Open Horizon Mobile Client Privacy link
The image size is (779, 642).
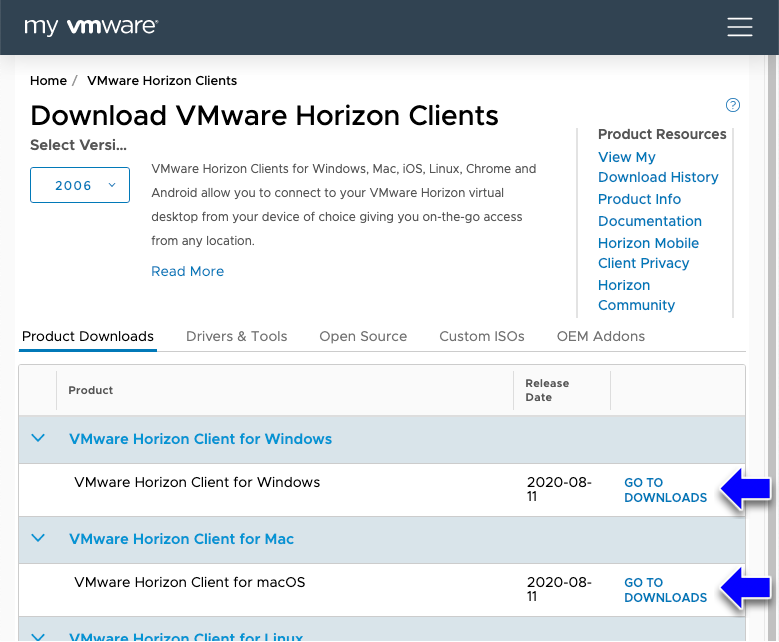pyautogui.click(x=648, y=253)
